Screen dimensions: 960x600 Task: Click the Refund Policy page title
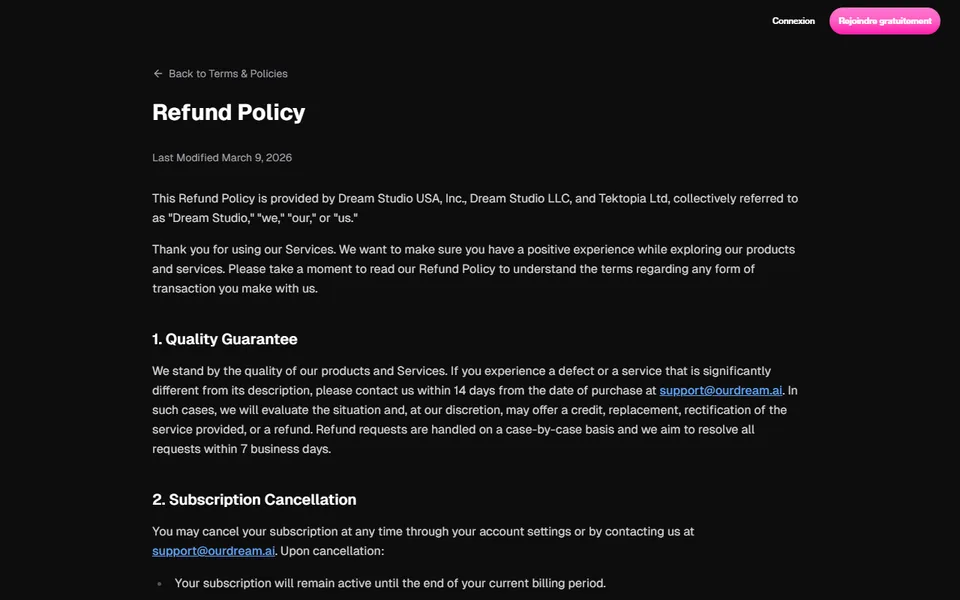[x=228, y=112]
